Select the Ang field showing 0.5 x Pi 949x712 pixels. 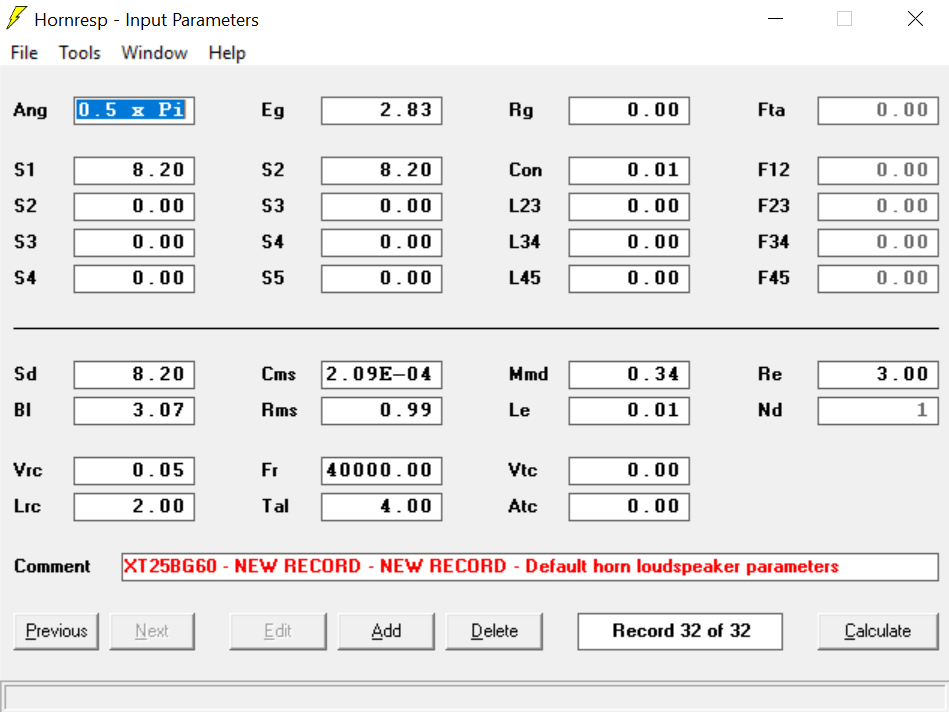point(134,111)
